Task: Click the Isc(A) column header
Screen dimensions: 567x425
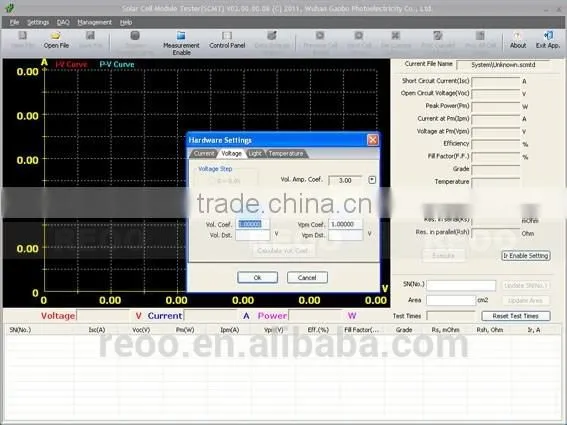Action: (97, 330)
